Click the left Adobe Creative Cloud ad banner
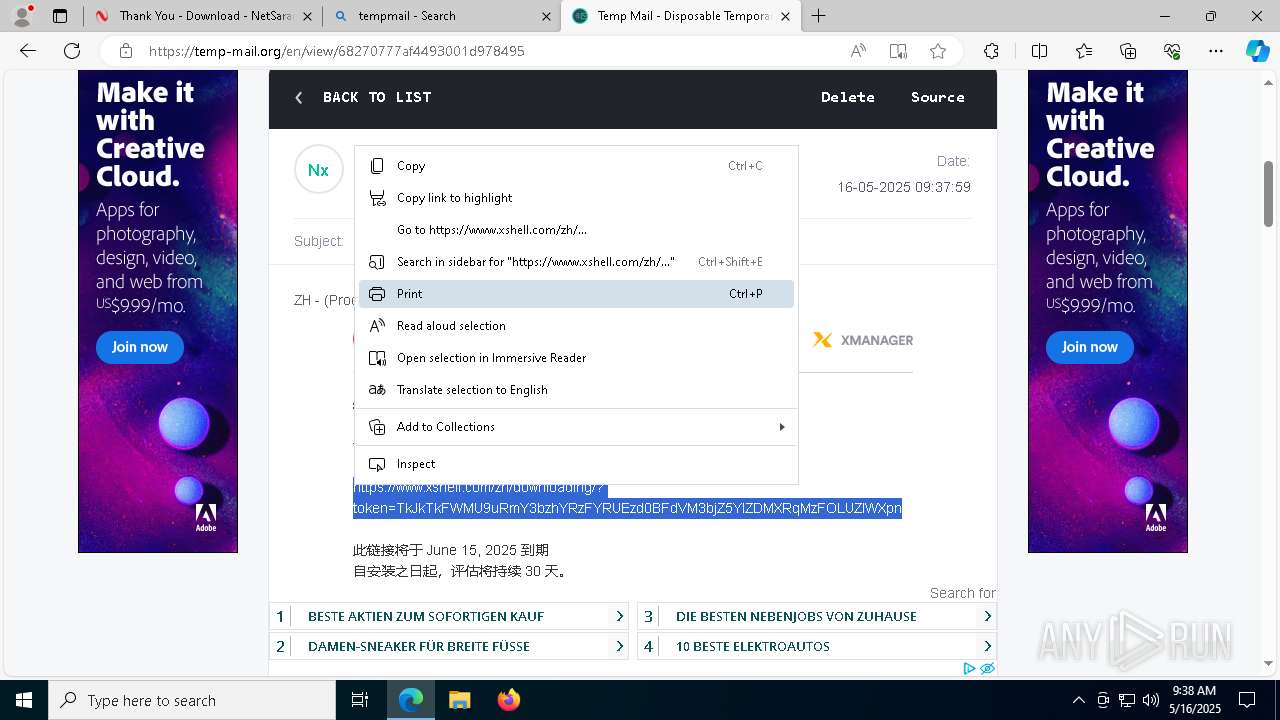Image resolution: width=1280 pixels, height=720 pixels. click(158, 311)
